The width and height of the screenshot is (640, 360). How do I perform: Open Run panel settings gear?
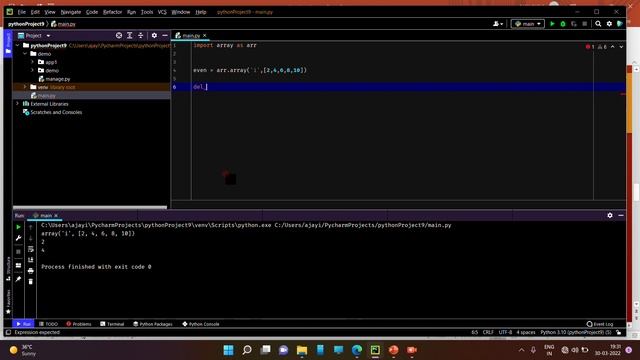pyautogui.click(x=610, y=215)
